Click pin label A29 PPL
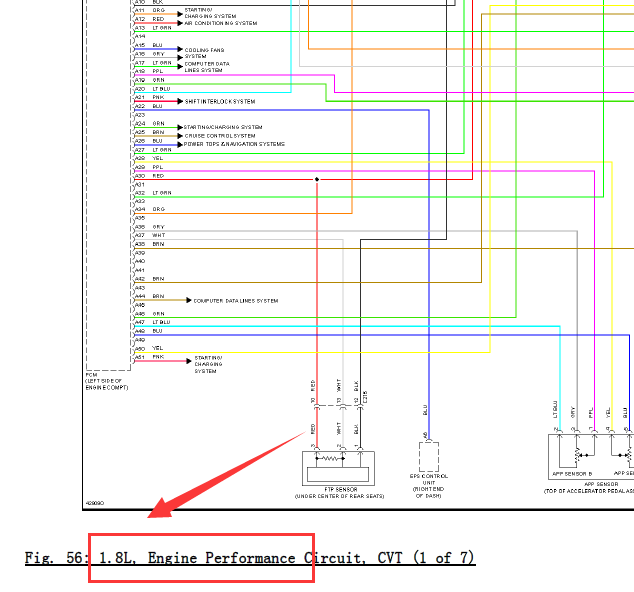This screenshot has height=592, width=634. click(x=149, y=167)
